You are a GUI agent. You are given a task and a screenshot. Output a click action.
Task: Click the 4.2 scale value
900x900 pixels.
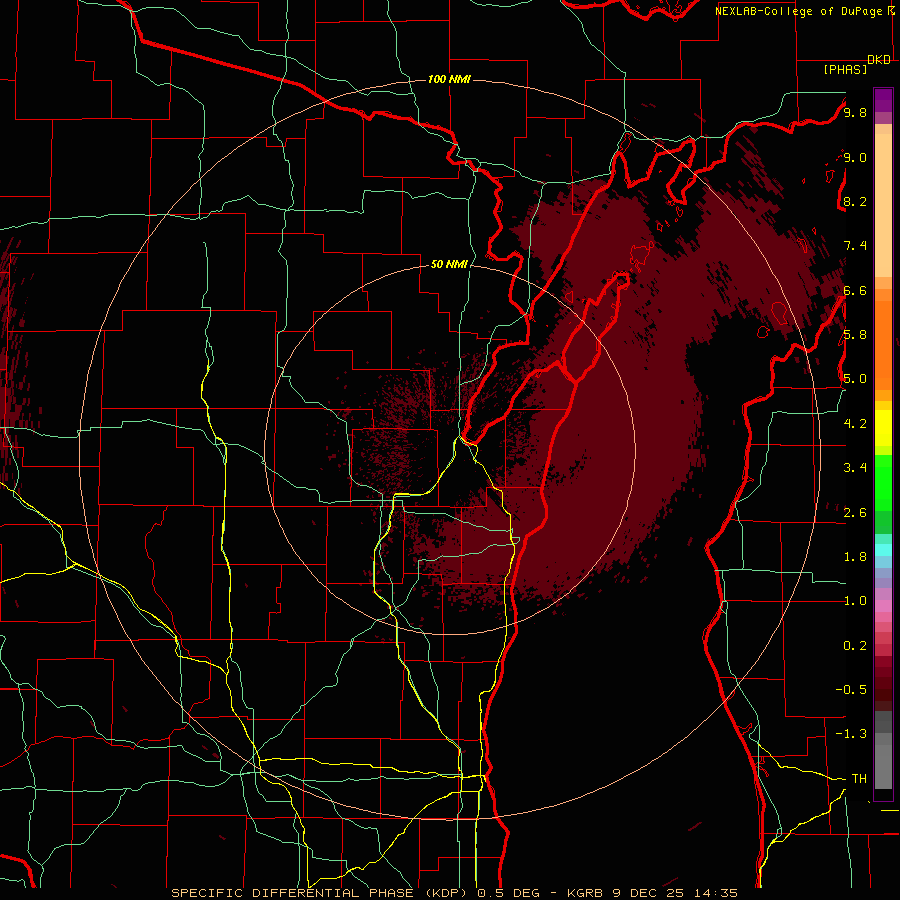(x=855, y=424)
